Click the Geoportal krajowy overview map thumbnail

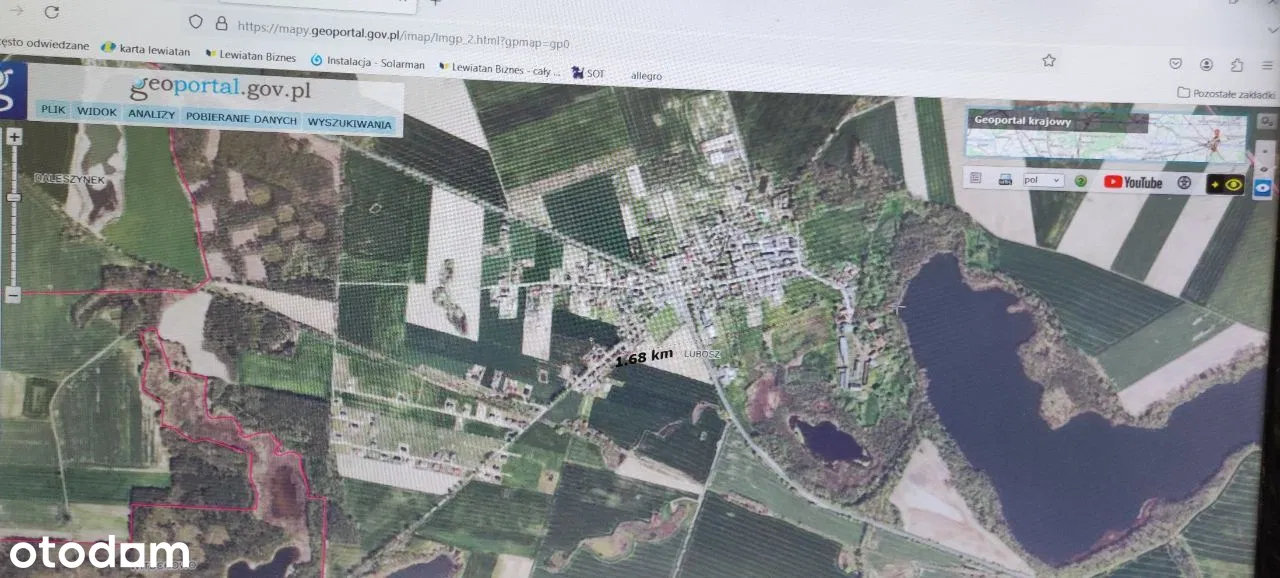pos(1105,135)
